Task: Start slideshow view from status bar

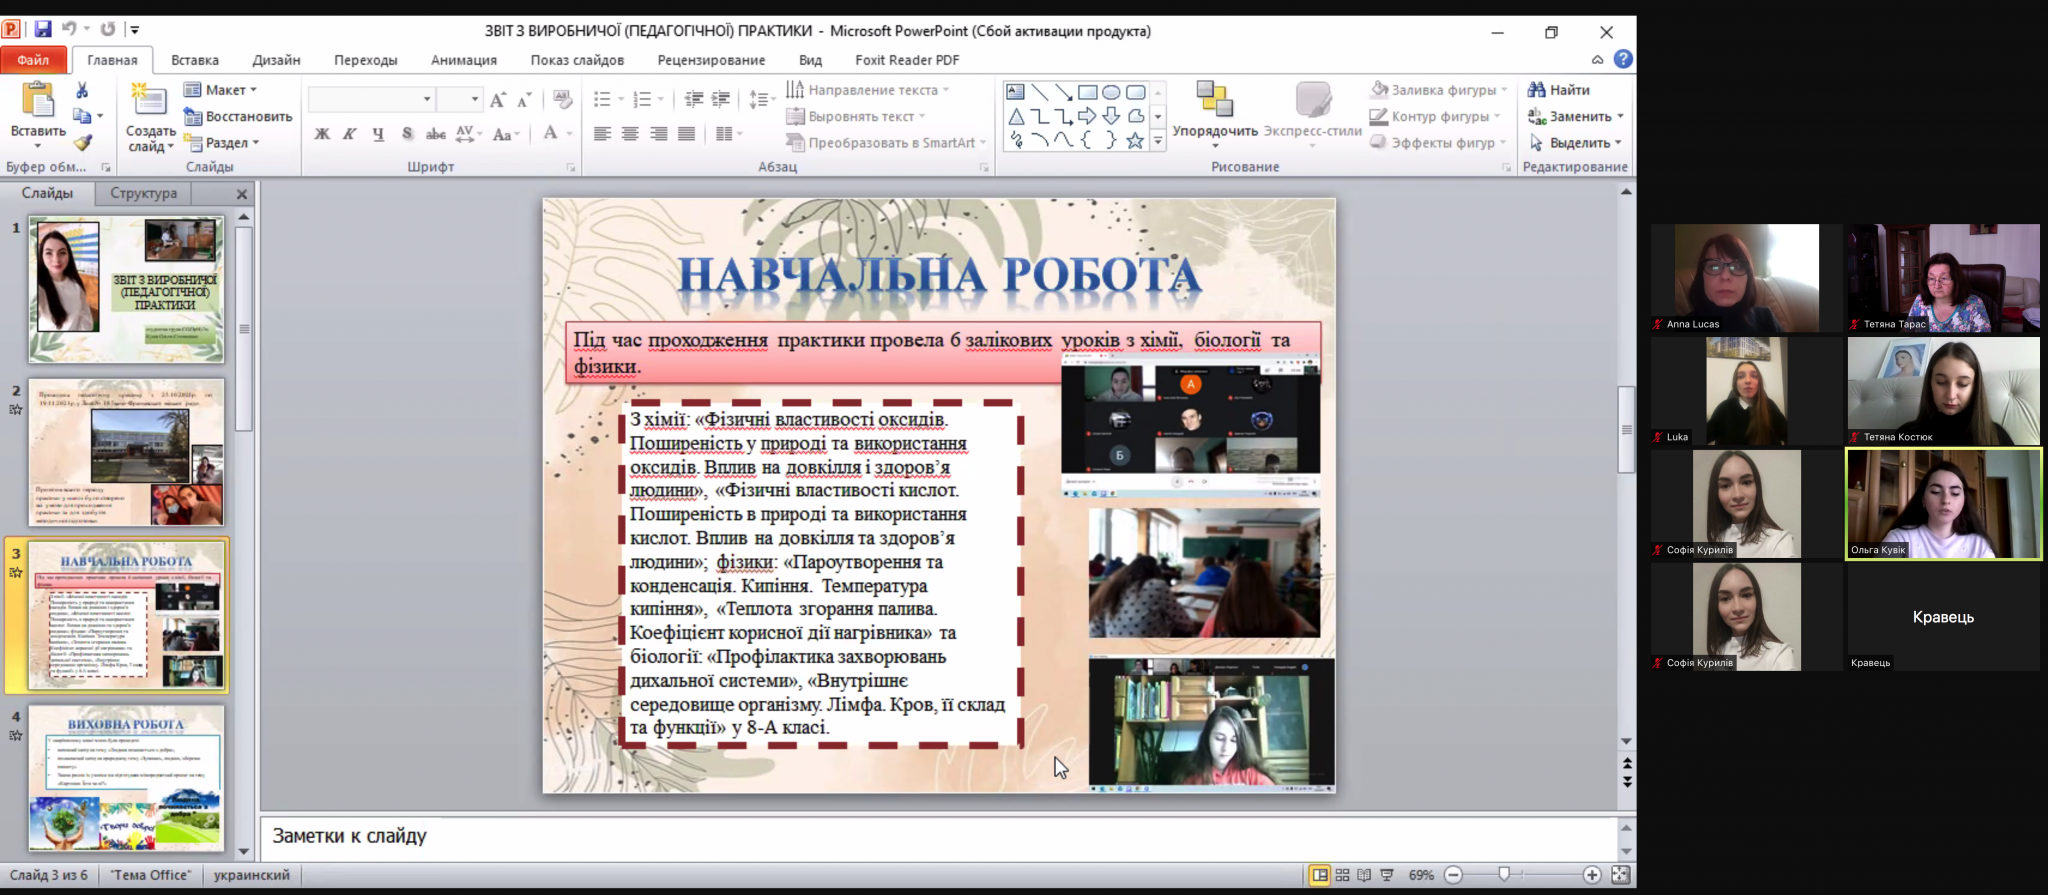Action: point(1387,875)
